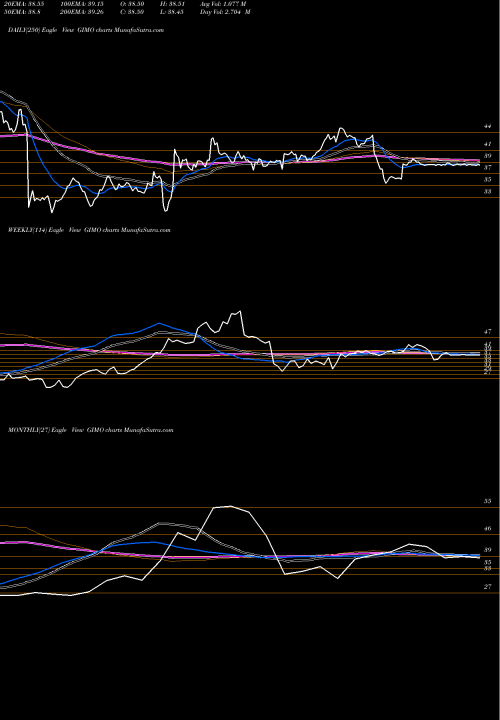The image size is (500, 720).
Task: Click the 37 axis label in daily chart
Action: pos(488,168)
